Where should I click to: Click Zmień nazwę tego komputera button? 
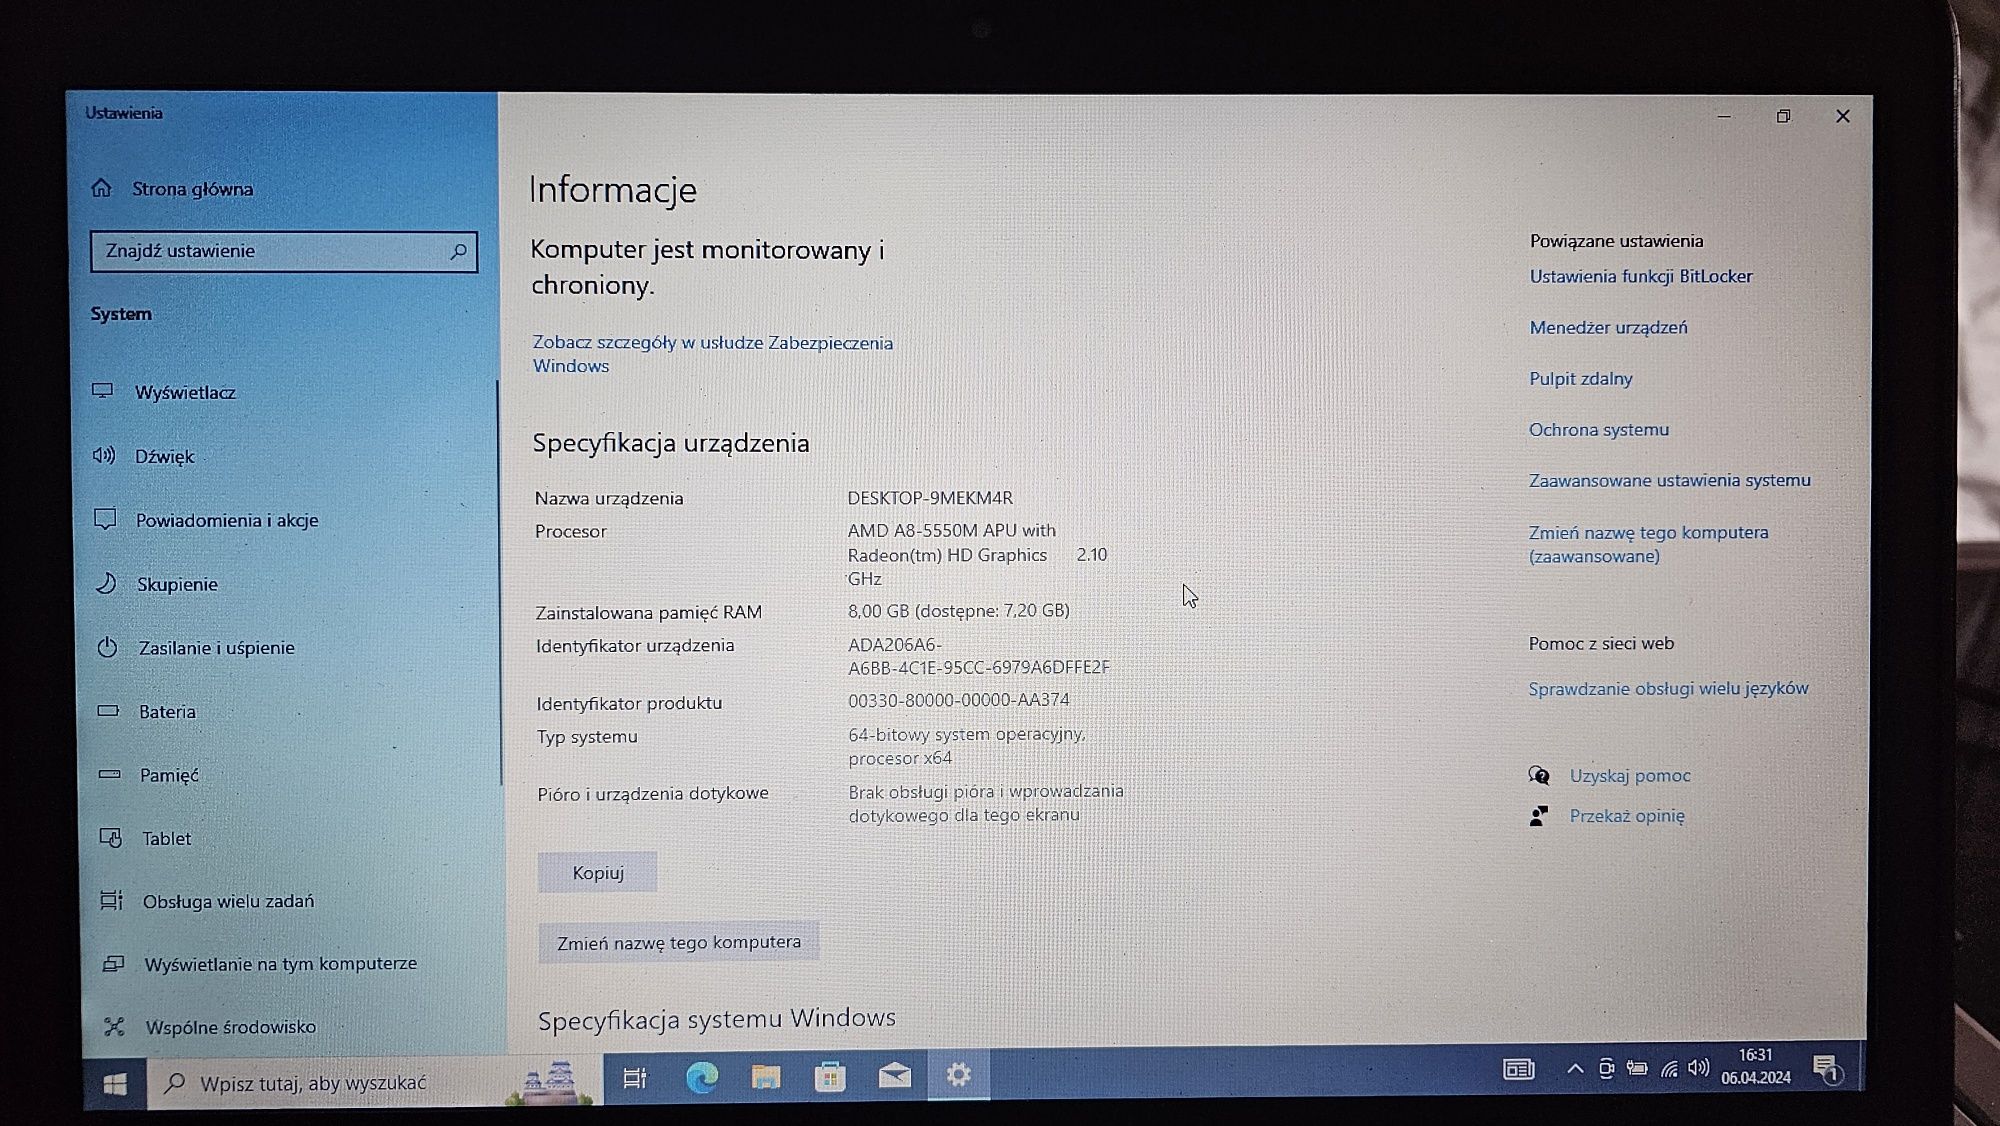tap(679, 942)
